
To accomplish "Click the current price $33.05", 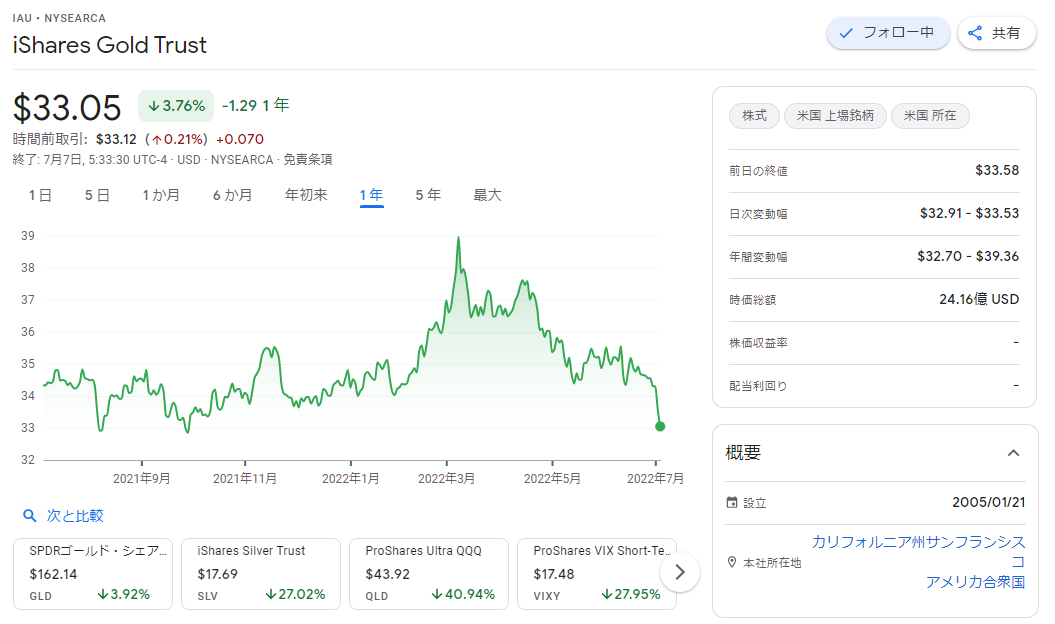I will click(67, 108).
